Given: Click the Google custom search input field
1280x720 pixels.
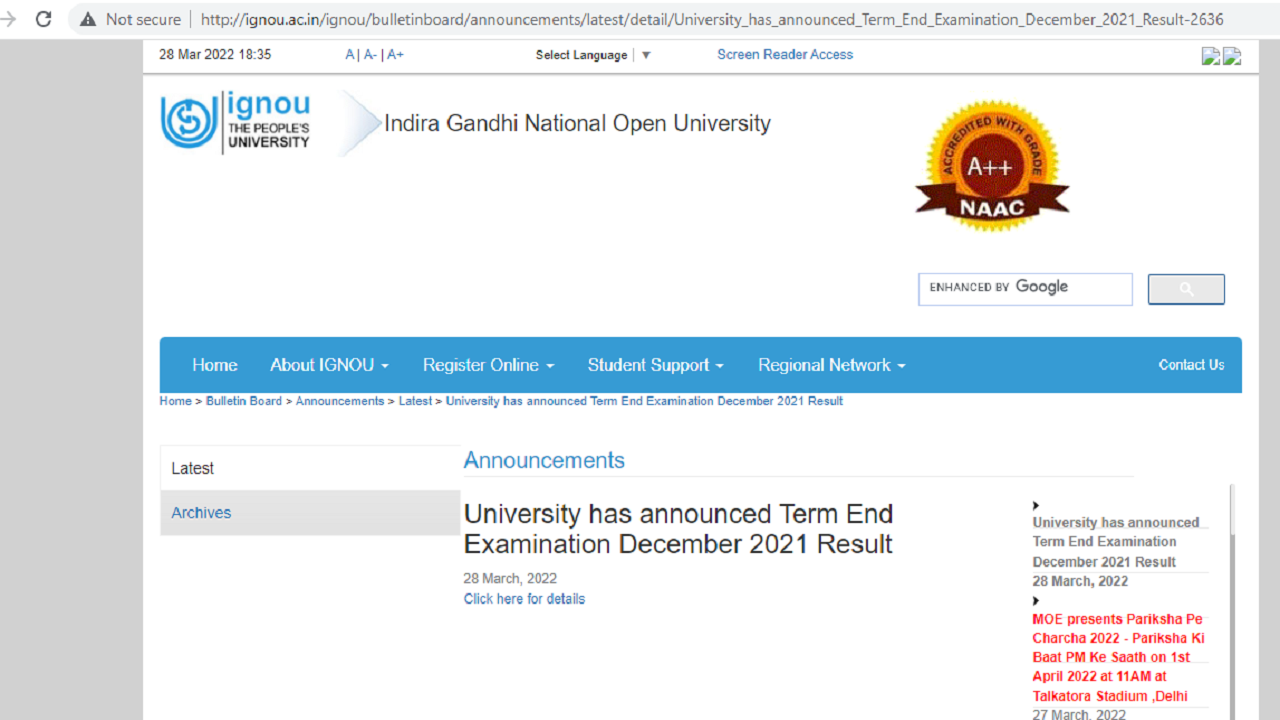Looking at the screenshot, I should [x=1025, y=289].
